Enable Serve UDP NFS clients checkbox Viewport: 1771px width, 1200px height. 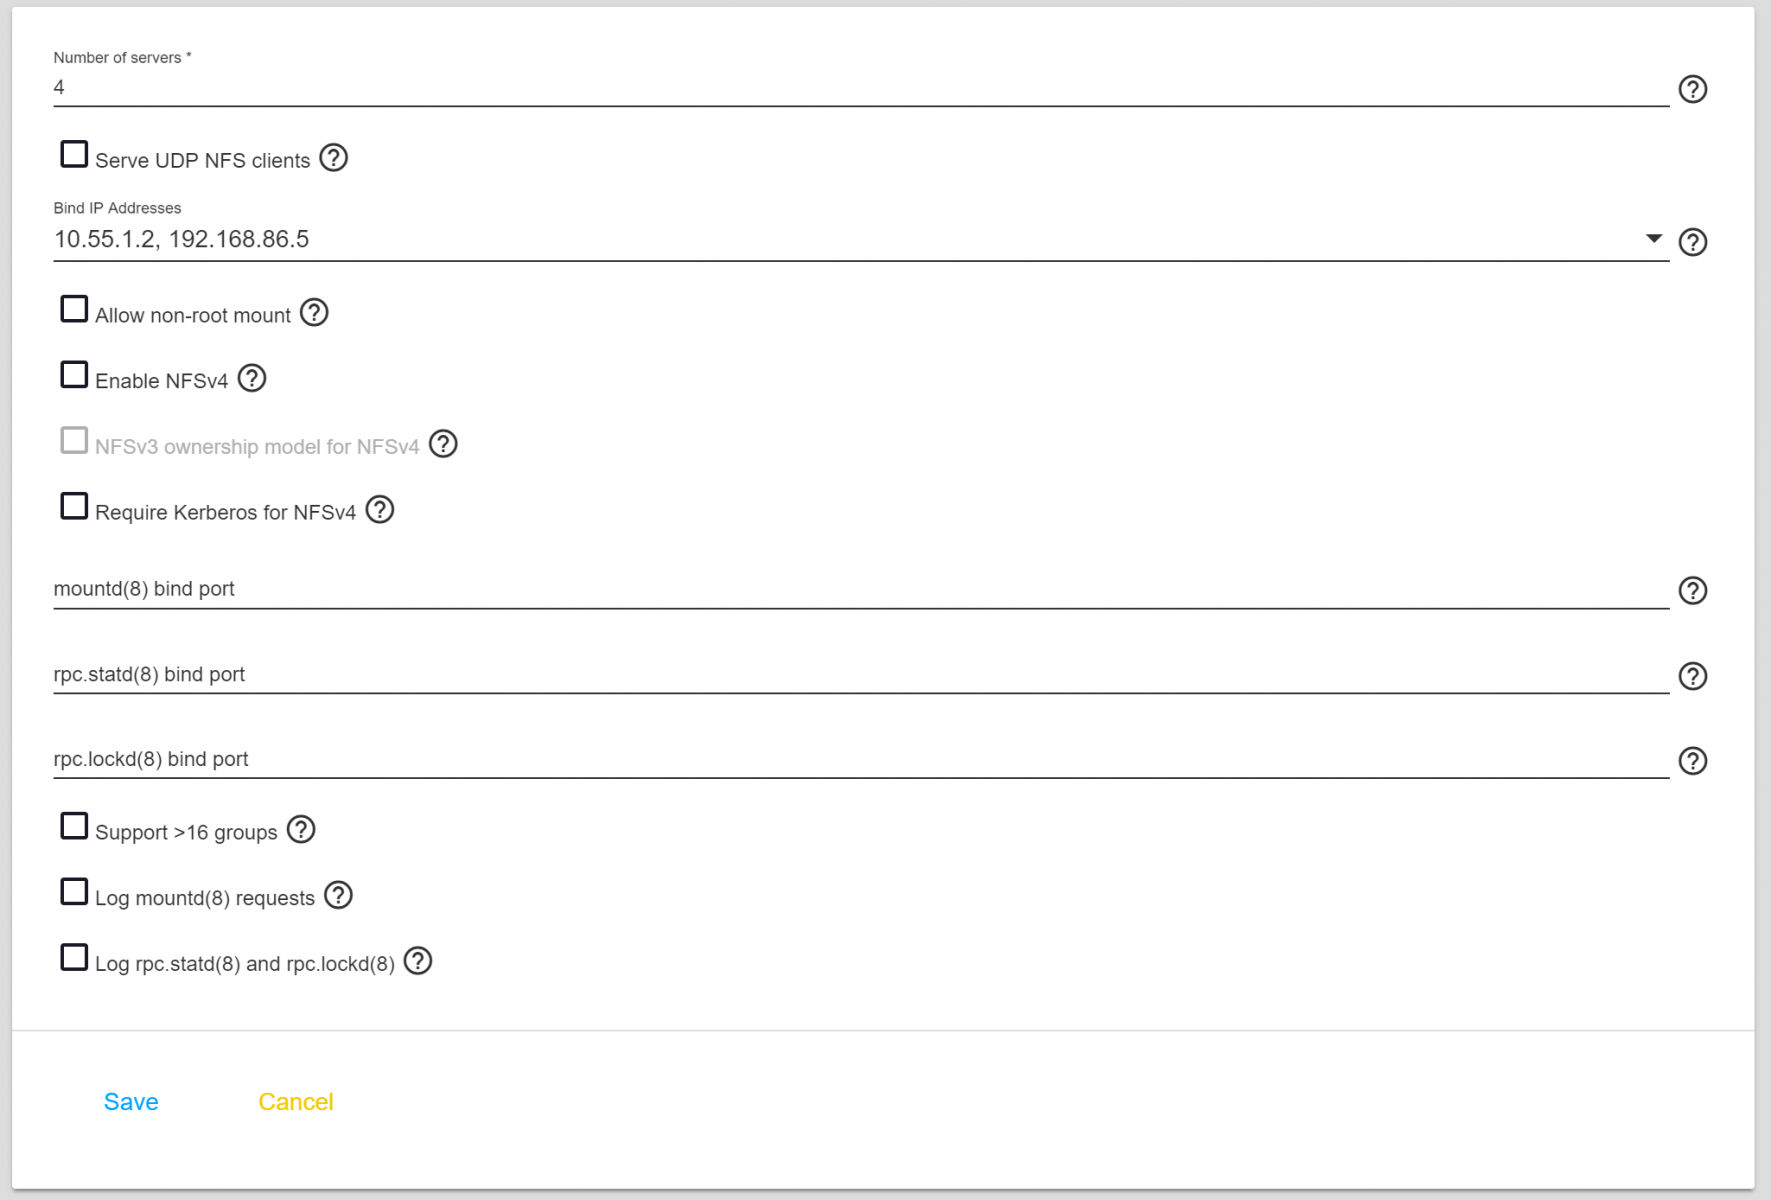74,155
